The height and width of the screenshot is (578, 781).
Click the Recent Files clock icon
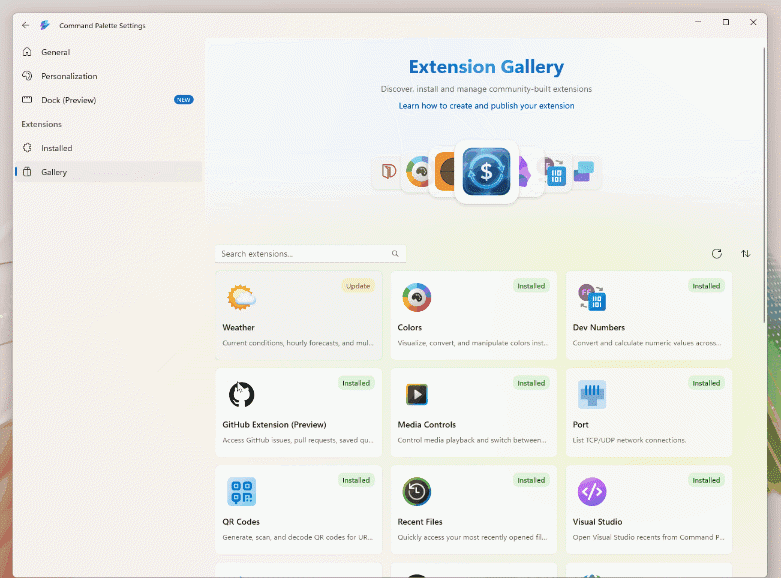click(x=416, y=491)
